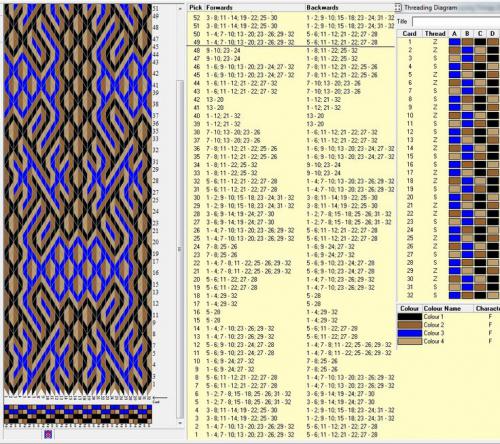Choose the blue Colour 3 swatch
Image resolution: width=500 pixels, height=444 pixels.
[410, 333]
